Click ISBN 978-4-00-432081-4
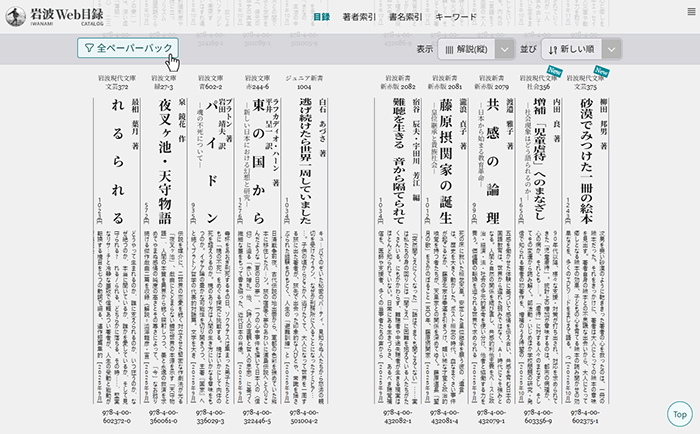Screen dimensions: 700x434 444,417
